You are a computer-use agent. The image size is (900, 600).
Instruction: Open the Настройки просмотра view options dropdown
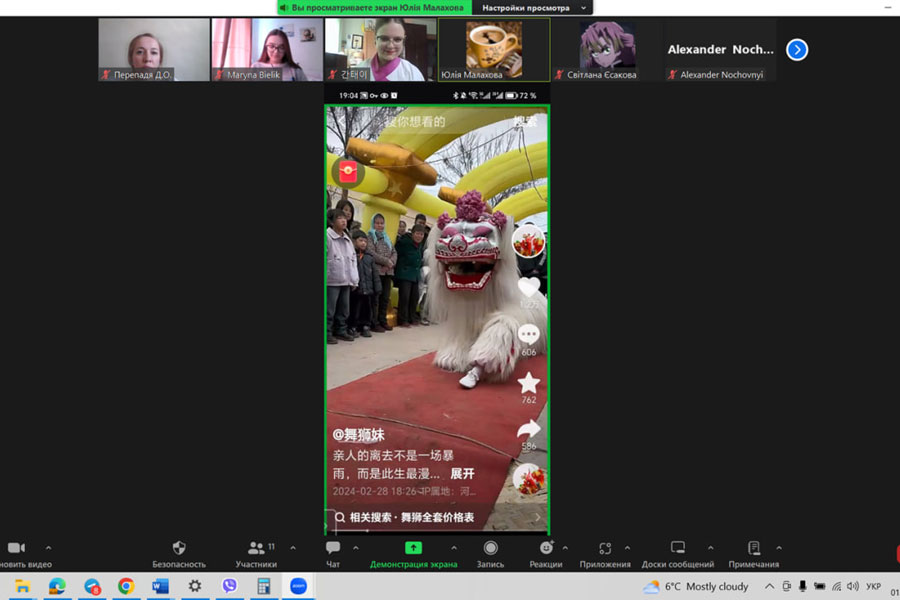point(531,8)
